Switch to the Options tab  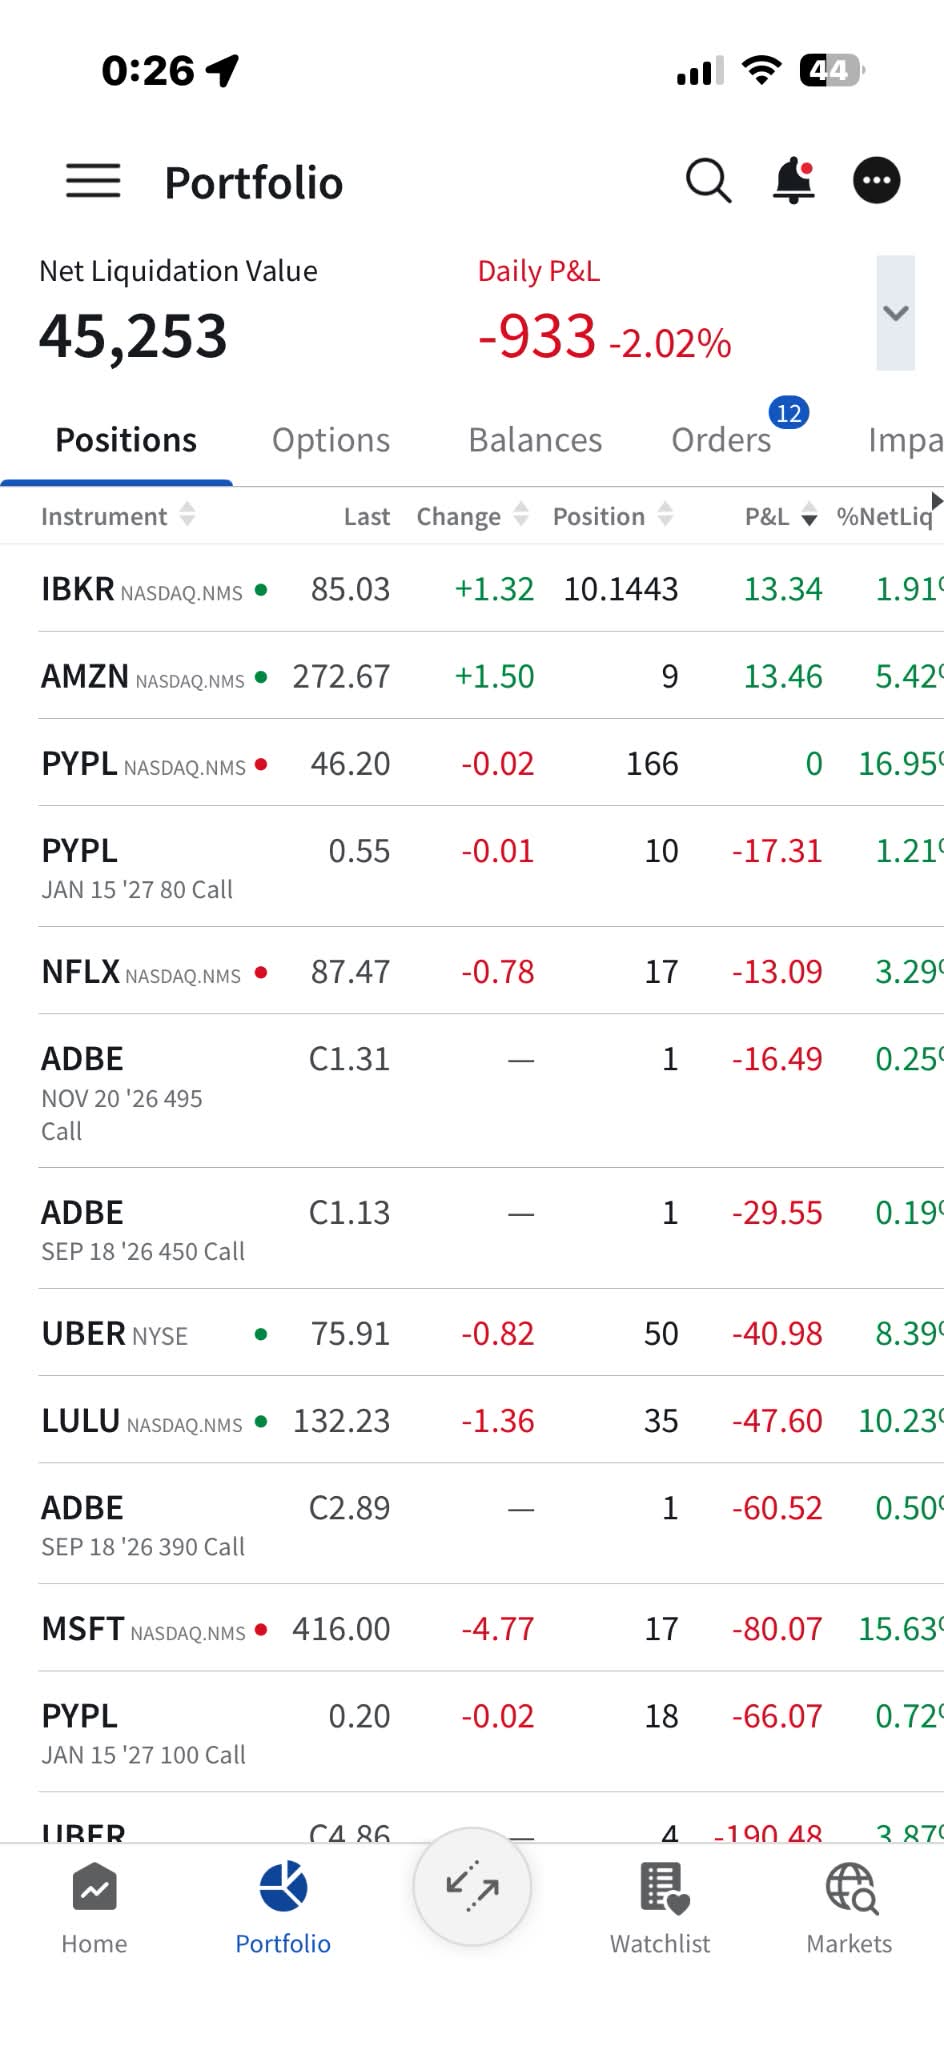pyautogui.click(x=331, y=440)
